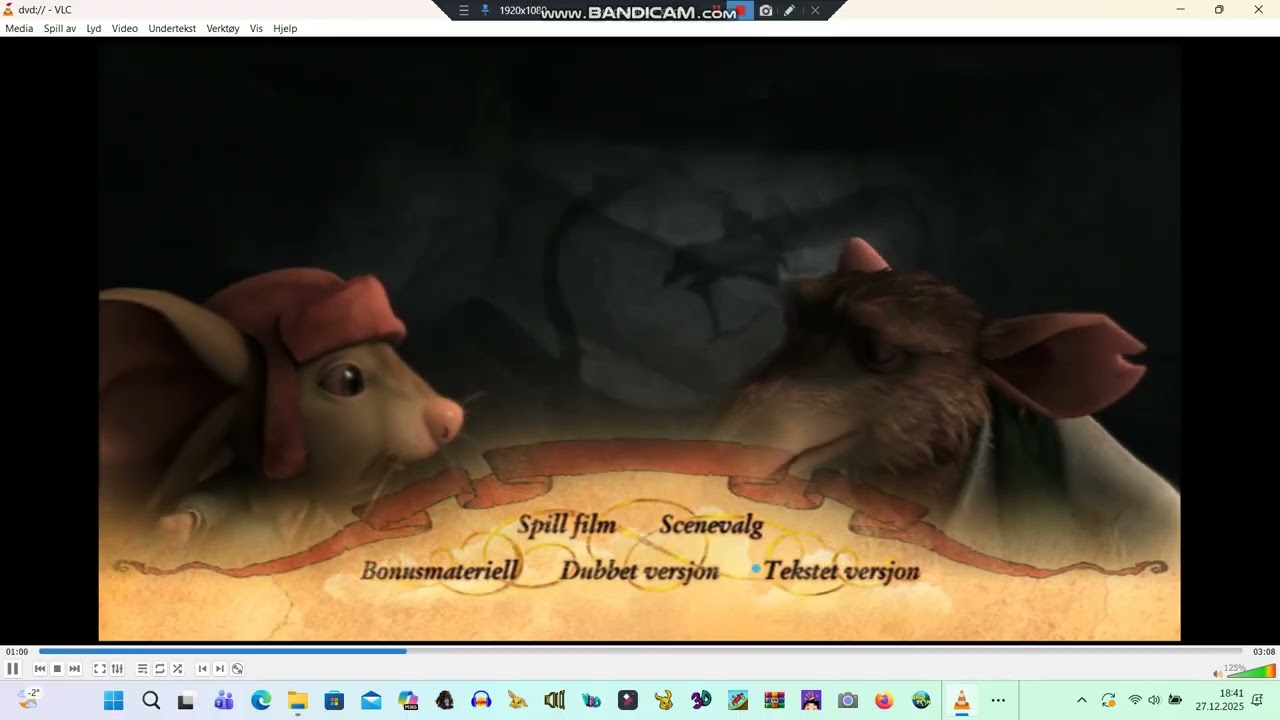Go to the previous DVD title

pos(203,669)
